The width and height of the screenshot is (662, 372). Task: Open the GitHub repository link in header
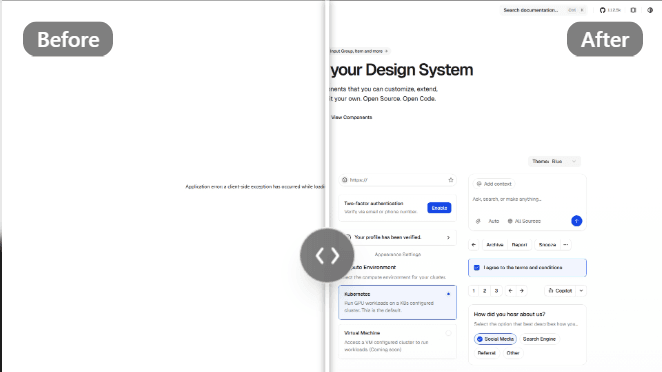[x=610, y=10]
